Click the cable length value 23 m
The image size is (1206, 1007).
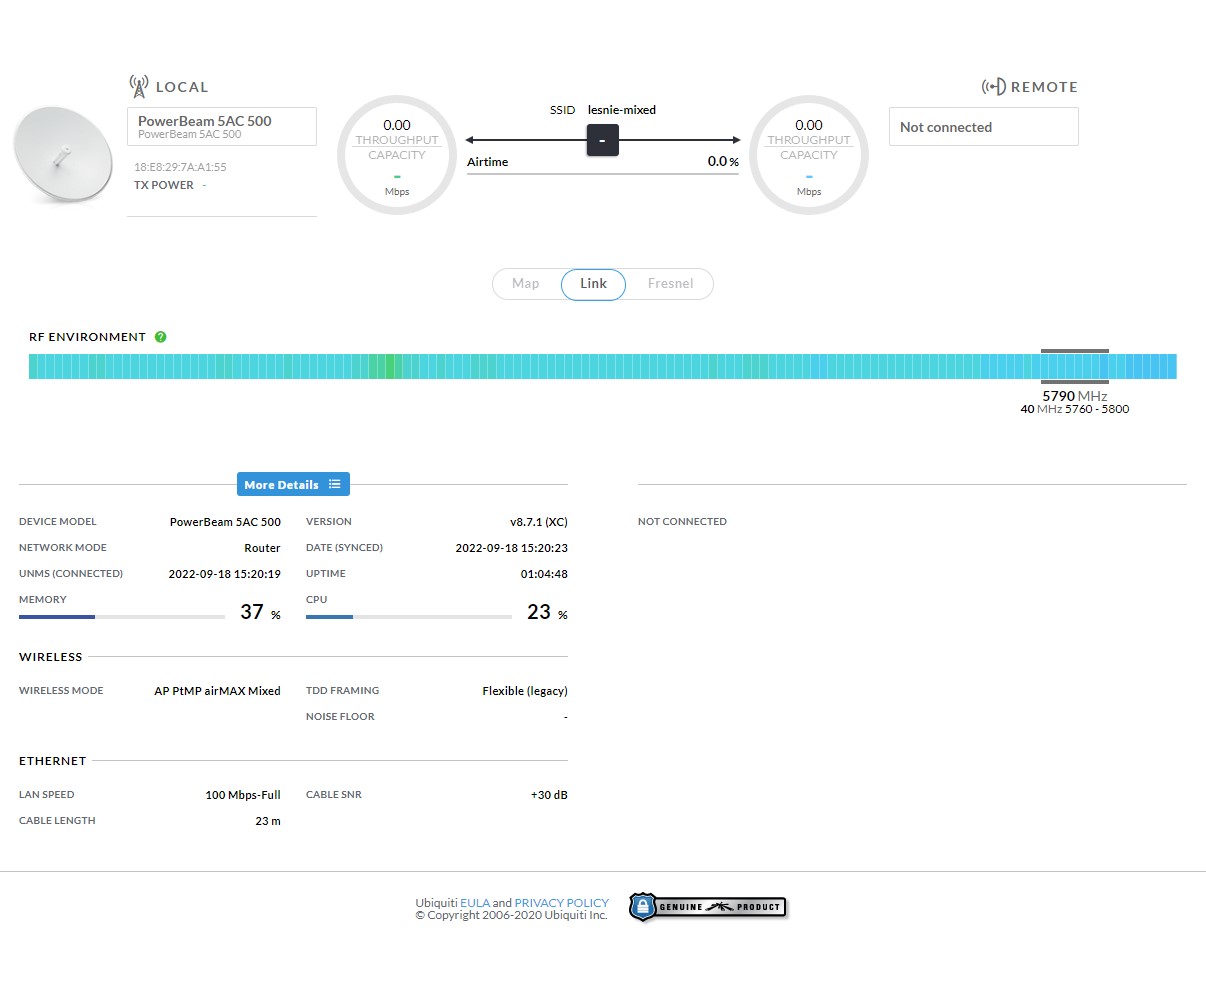268,821
